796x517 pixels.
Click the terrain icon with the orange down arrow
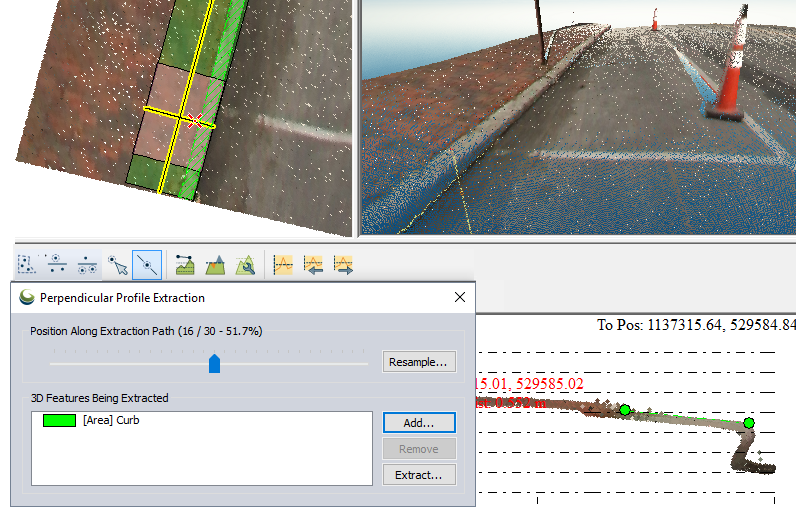(x=215, y=264)
